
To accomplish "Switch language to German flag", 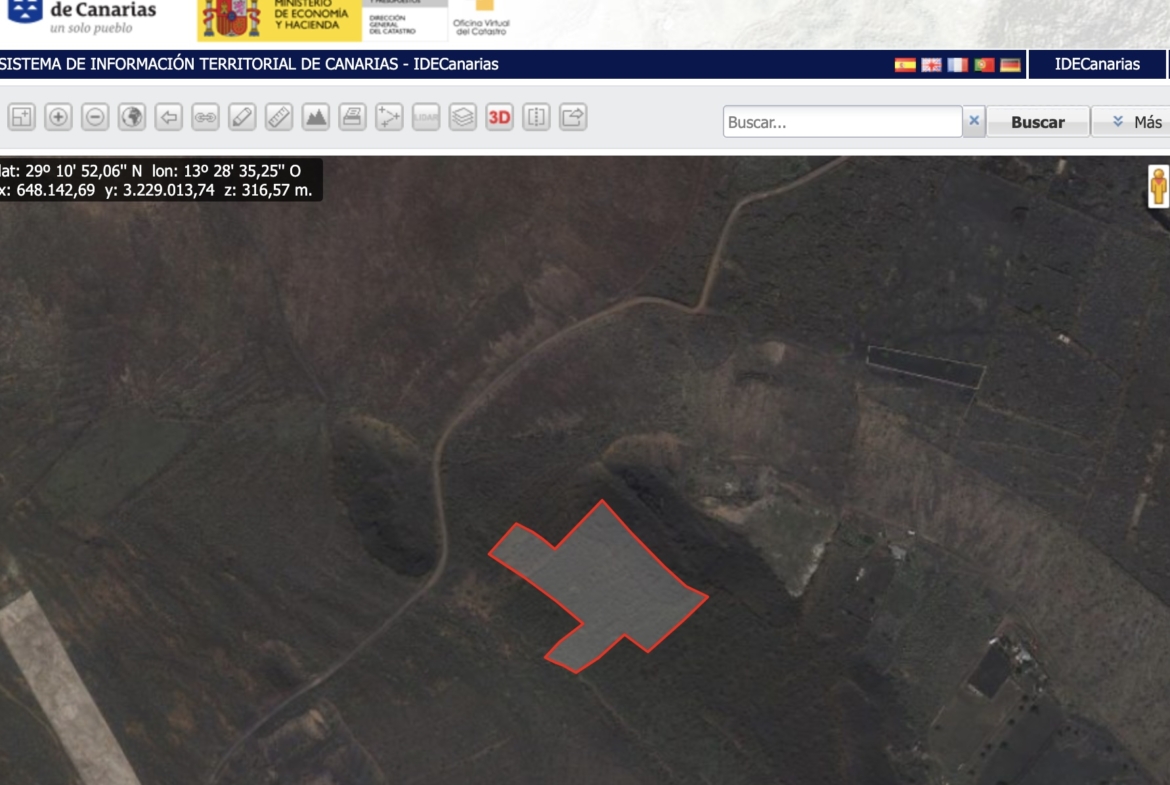I will click(1010, 65).
